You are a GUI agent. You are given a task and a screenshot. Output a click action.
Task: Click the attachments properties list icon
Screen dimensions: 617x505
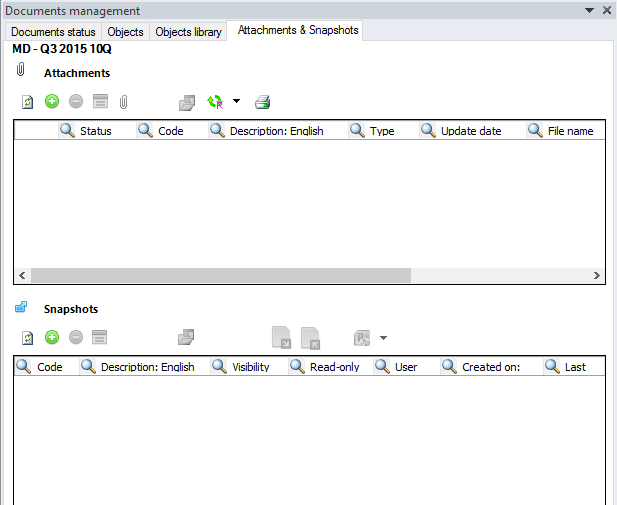[100, 101]
